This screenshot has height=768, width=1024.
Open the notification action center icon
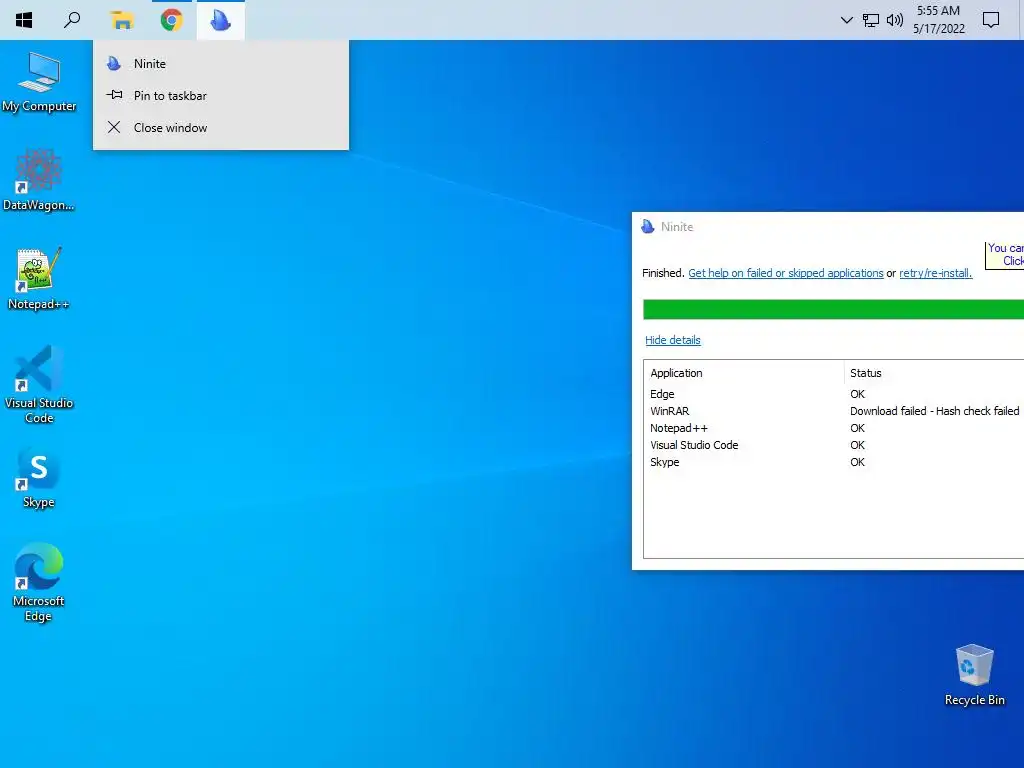pyautogui.click(x=991, y=20)
